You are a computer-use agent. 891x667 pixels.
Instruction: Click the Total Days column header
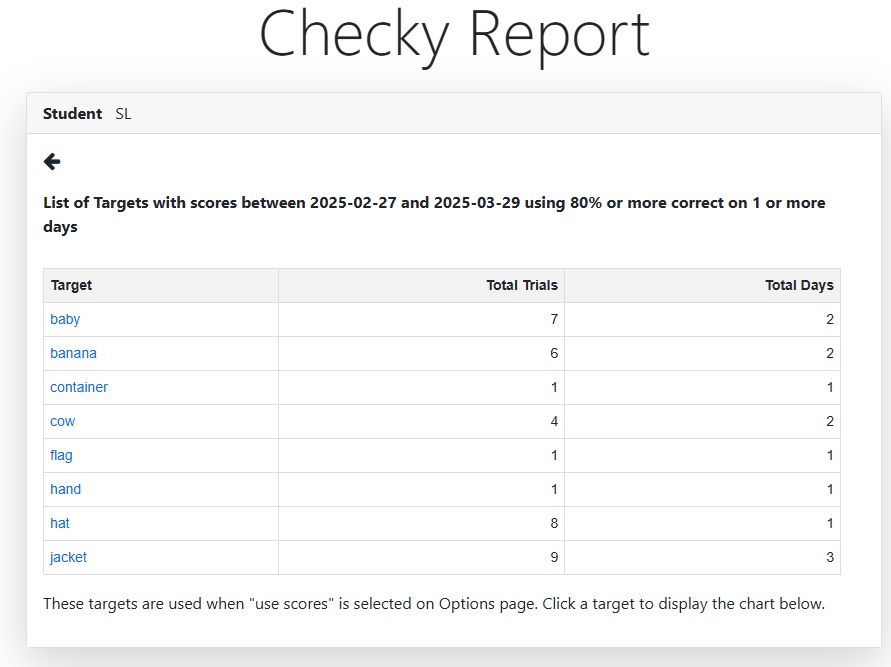point(799,285)
